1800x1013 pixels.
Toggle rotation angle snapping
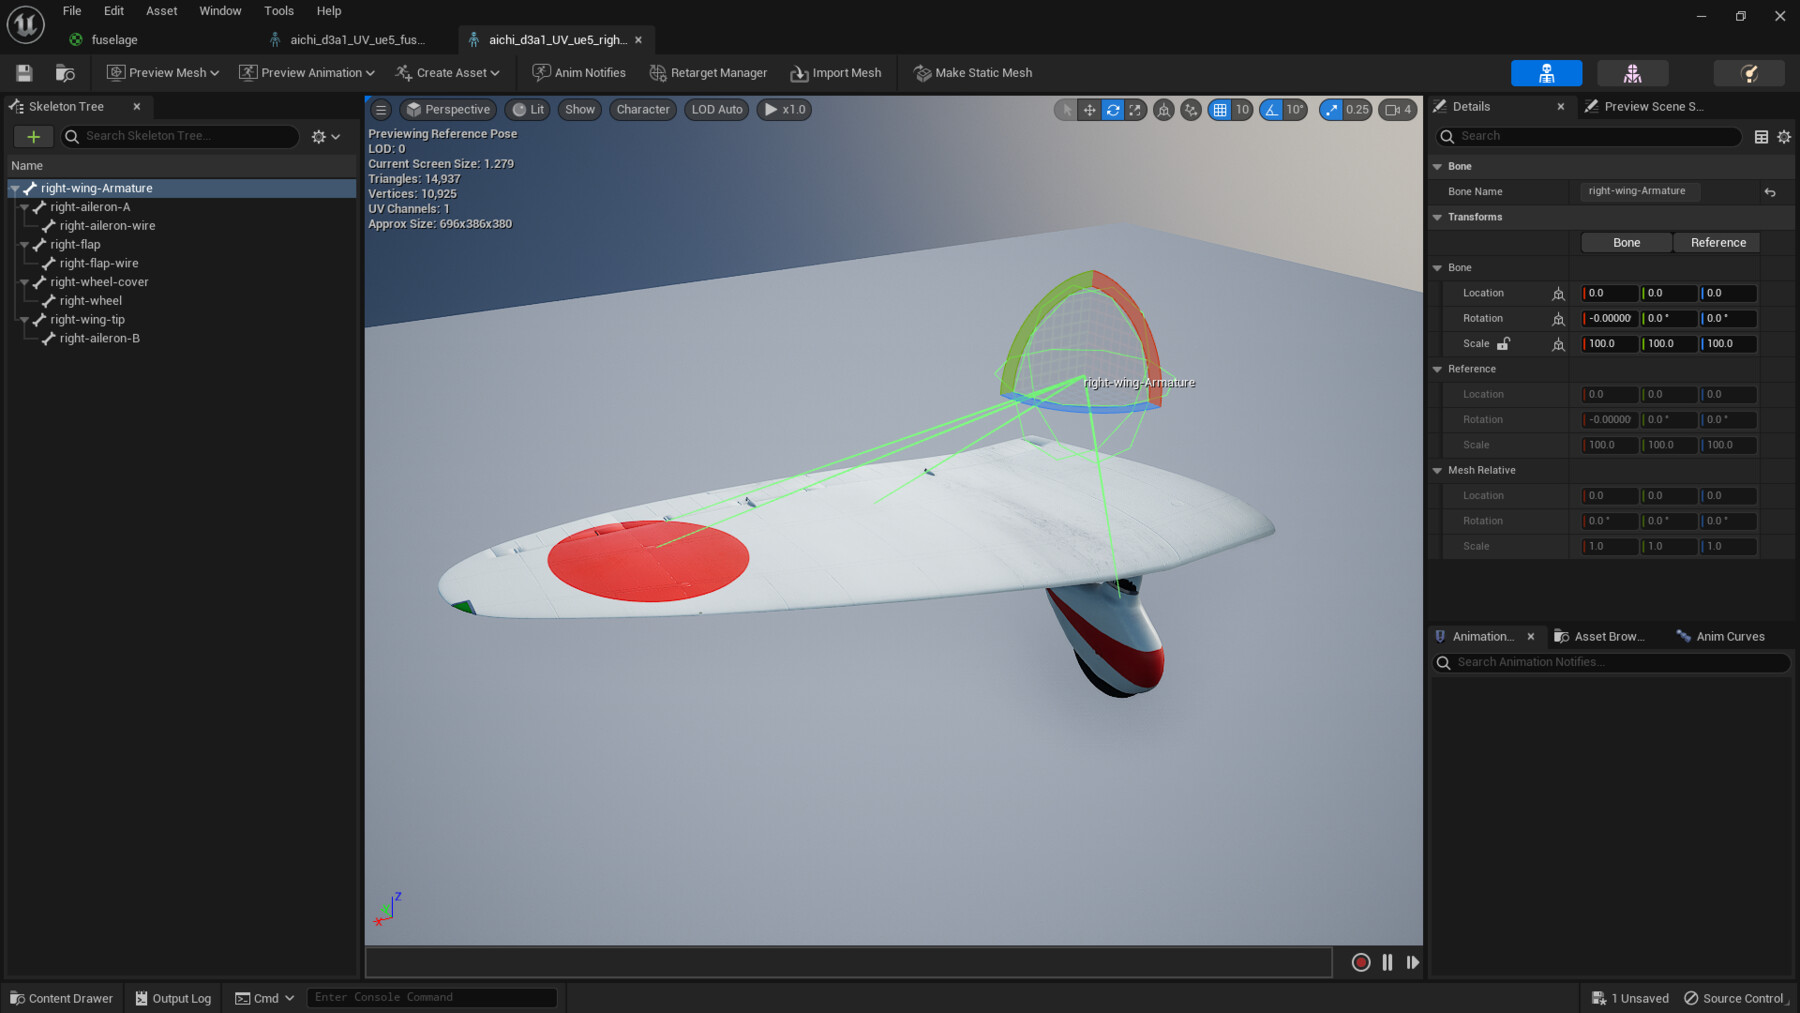[1271, 110]
